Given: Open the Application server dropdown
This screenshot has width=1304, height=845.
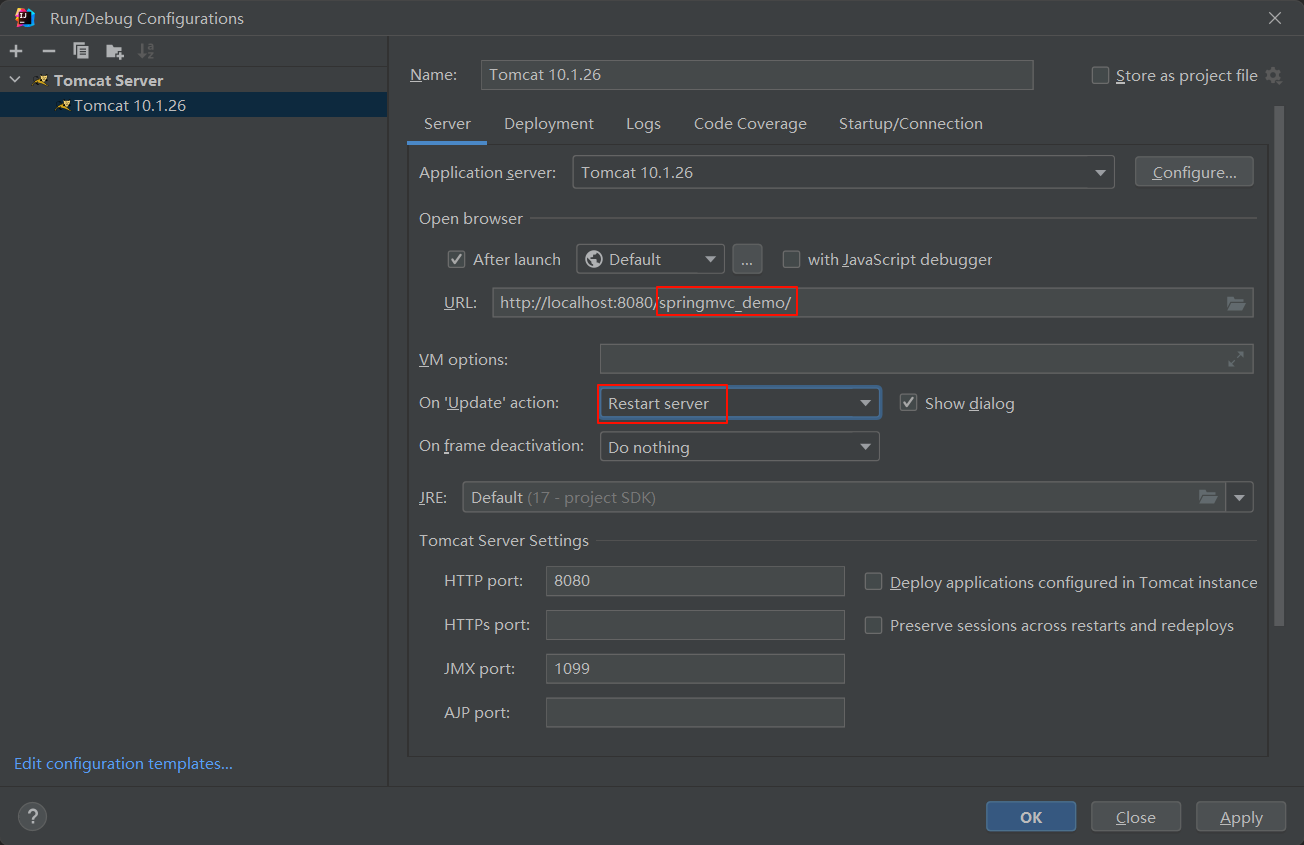Looking at the screenshot, I should coord(843,172).
